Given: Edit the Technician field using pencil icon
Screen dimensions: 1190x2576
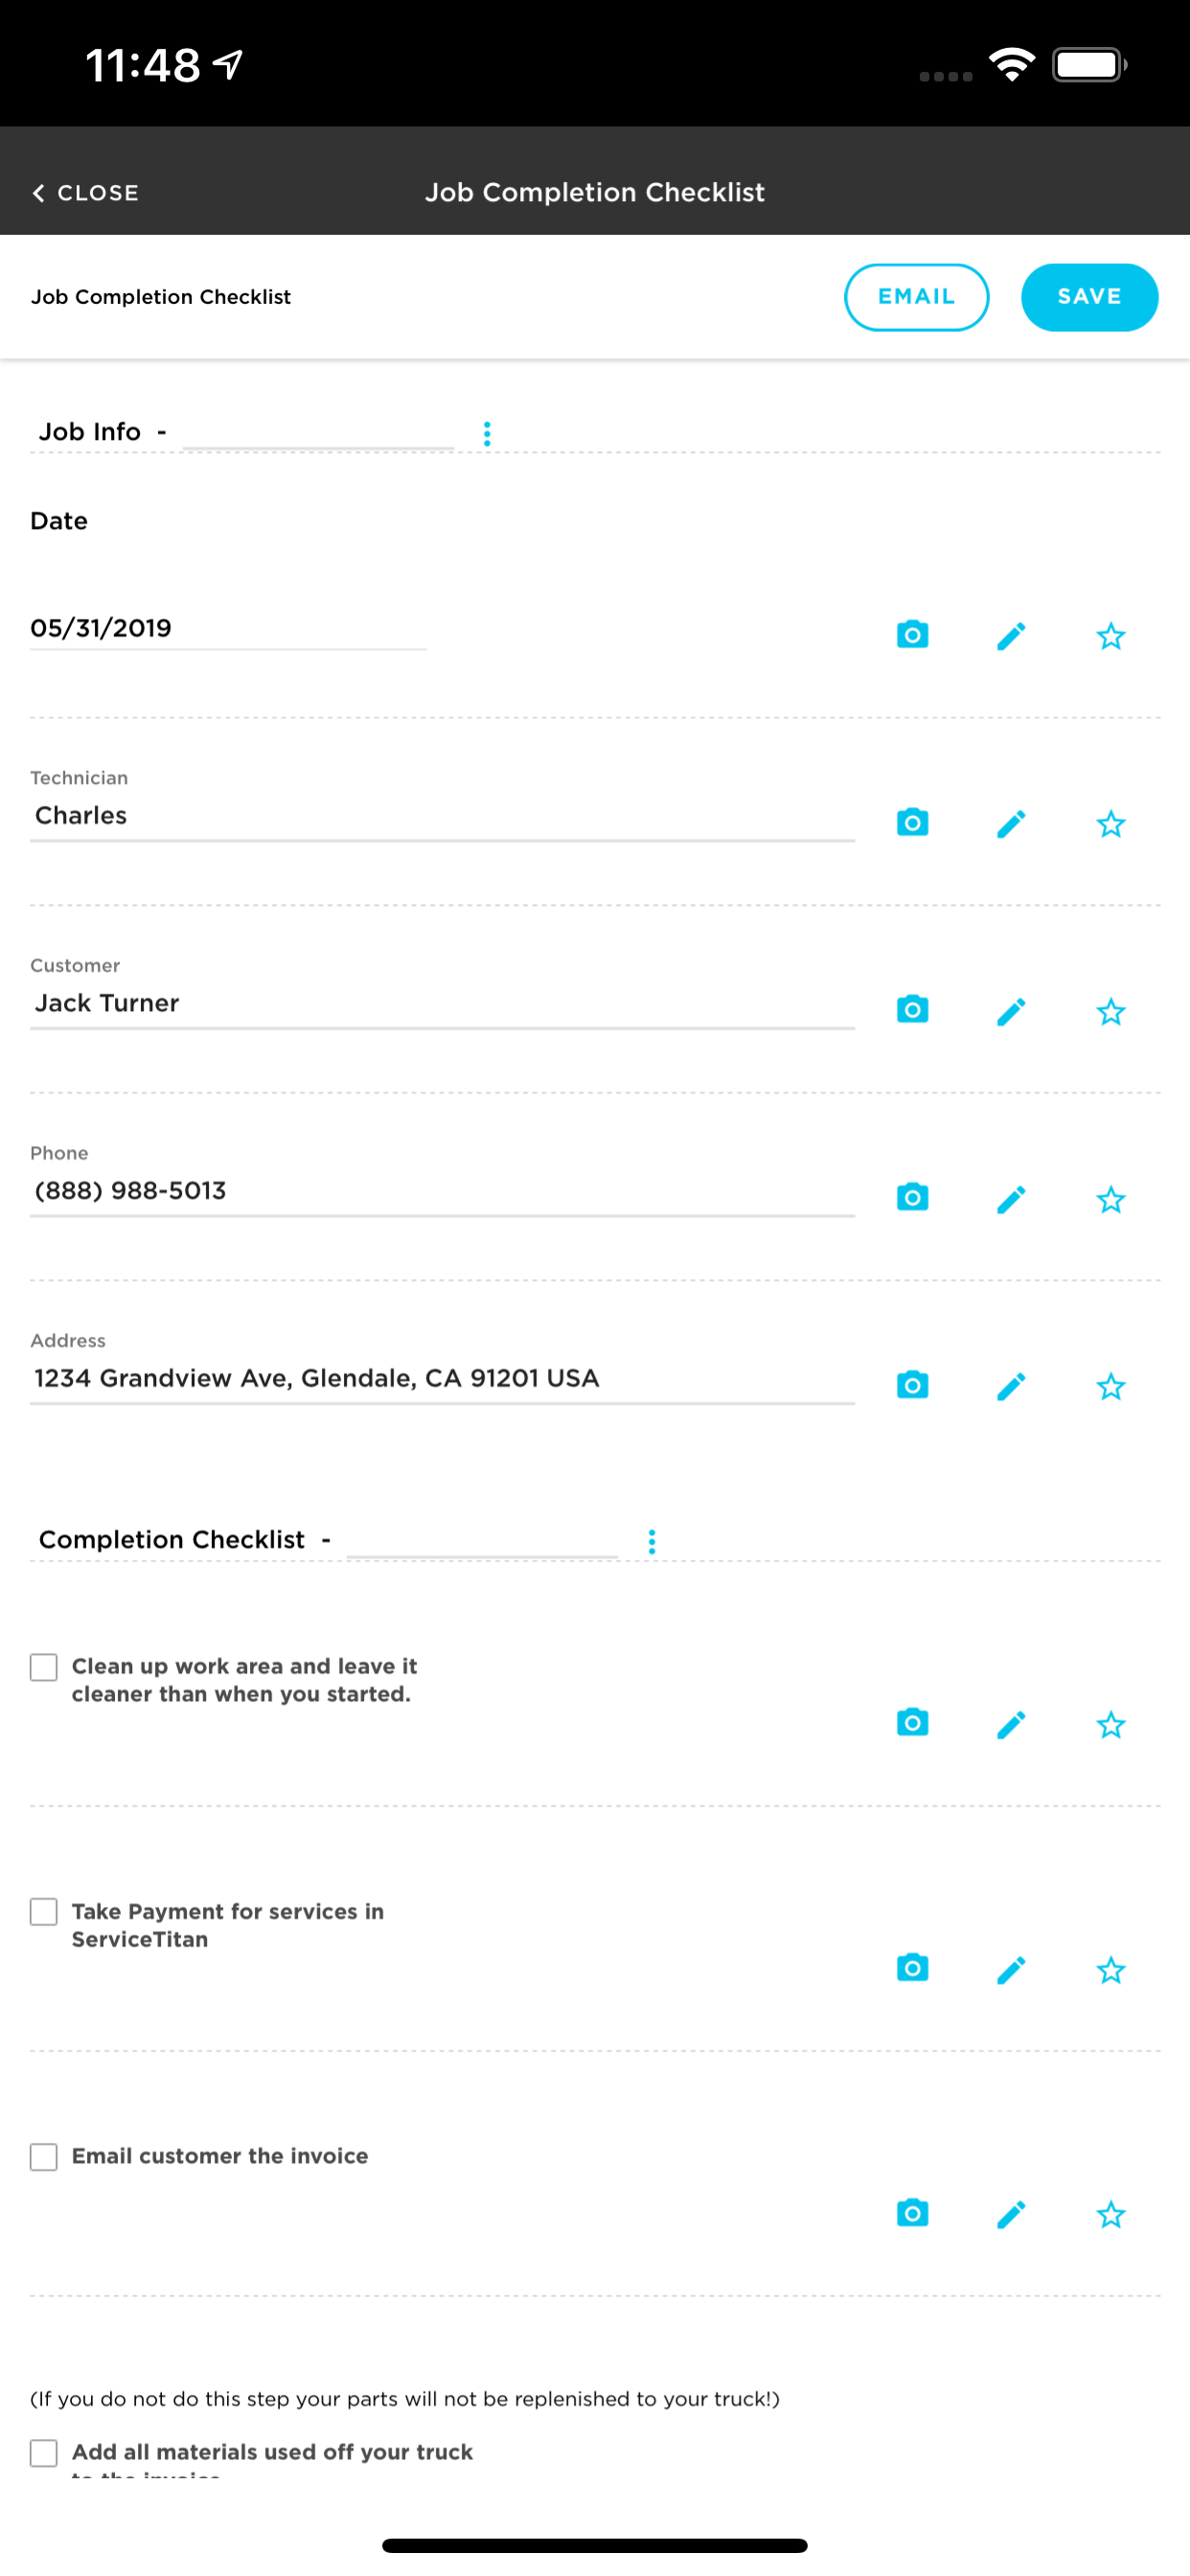Looking at the screenshot, I should 1011,822.
